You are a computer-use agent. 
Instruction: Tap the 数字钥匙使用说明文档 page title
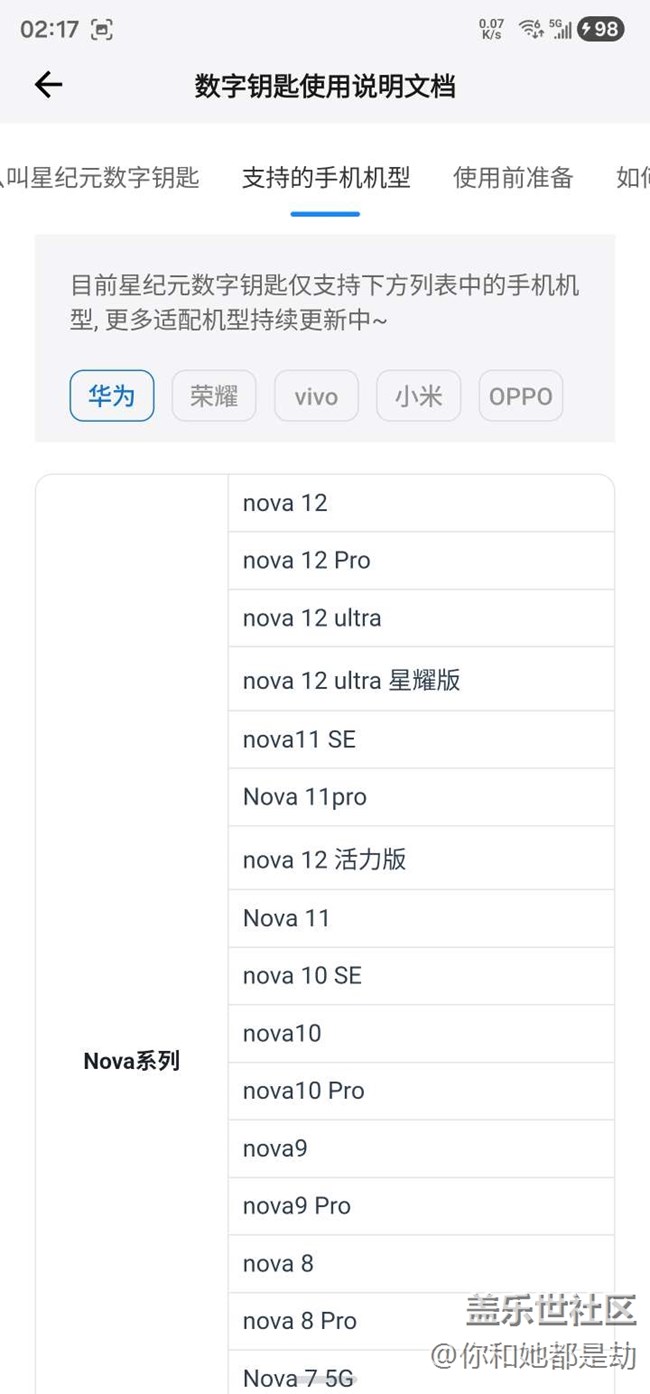pos(325,86)
